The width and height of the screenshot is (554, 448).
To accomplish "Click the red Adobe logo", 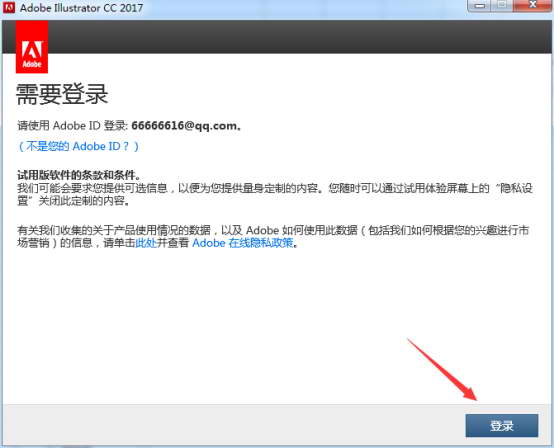I will tap(32, 47).
